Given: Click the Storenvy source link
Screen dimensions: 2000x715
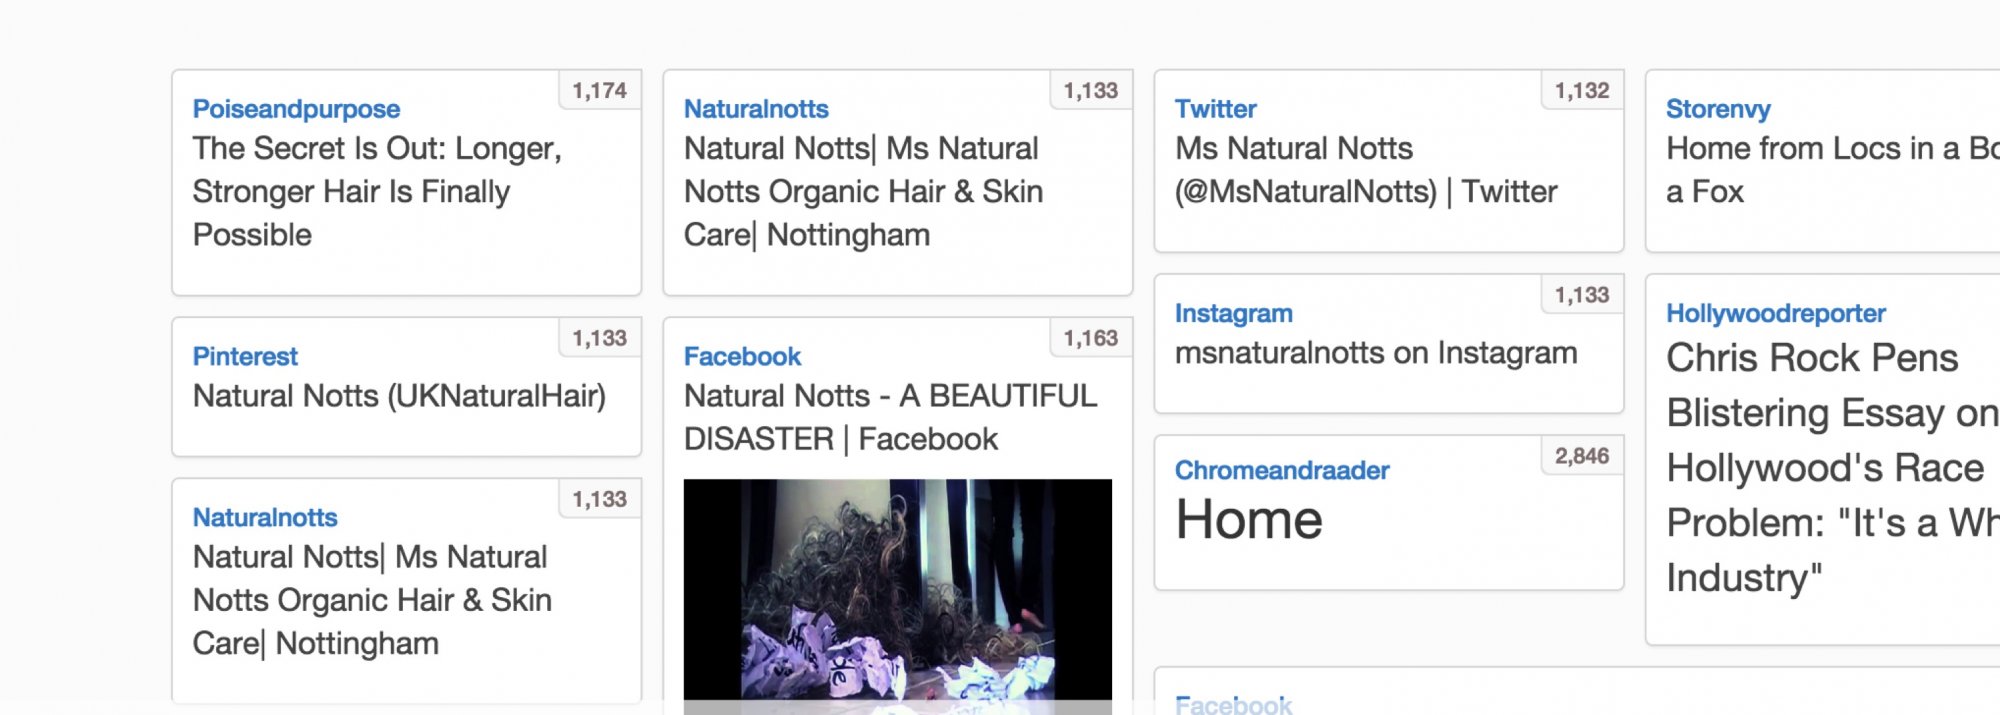Looking at the screenshot, I should coord(1718,109).
